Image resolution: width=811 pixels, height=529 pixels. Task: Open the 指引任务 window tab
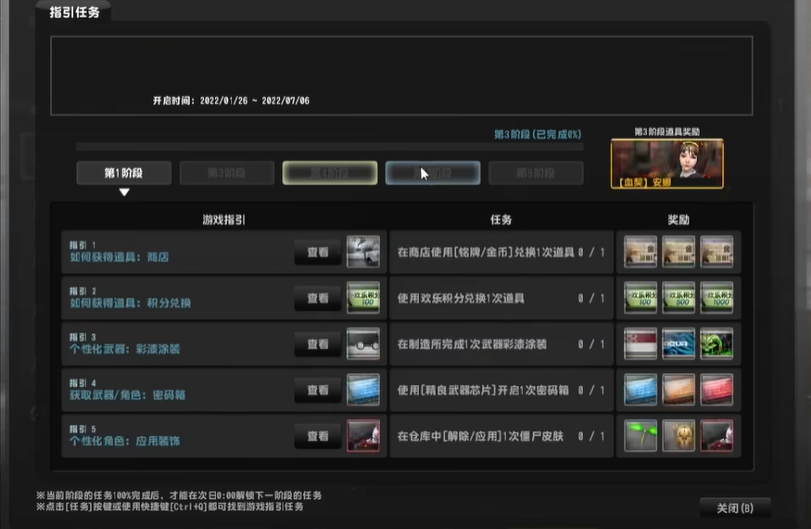74,12
